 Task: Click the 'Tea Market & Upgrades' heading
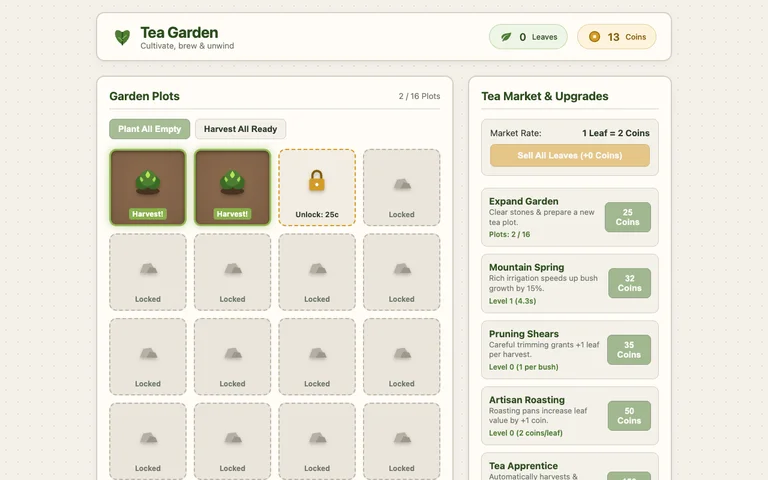[545, 96]
